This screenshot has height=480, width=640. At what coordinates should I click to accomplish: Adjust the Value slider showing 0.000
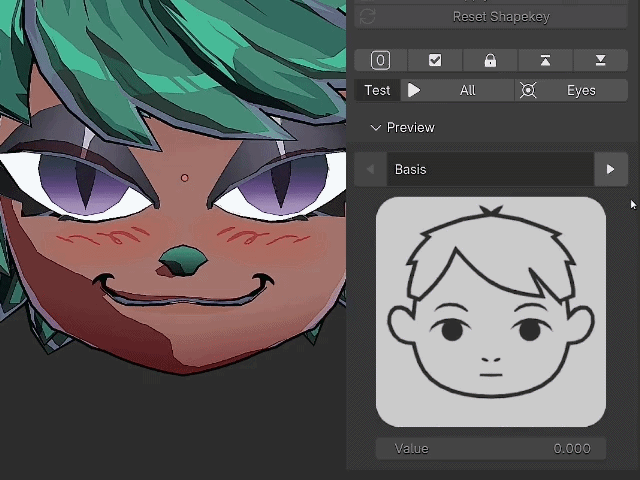click(491, 449)
